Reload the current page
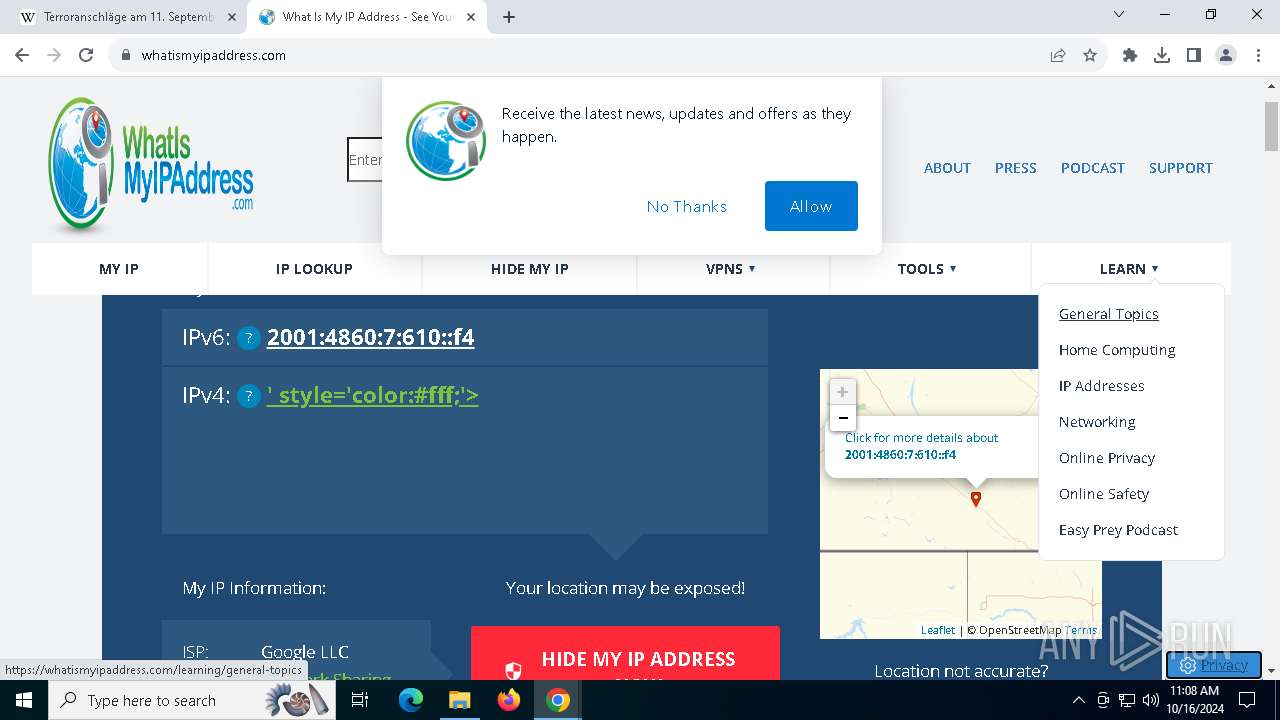 pos(86,55)
